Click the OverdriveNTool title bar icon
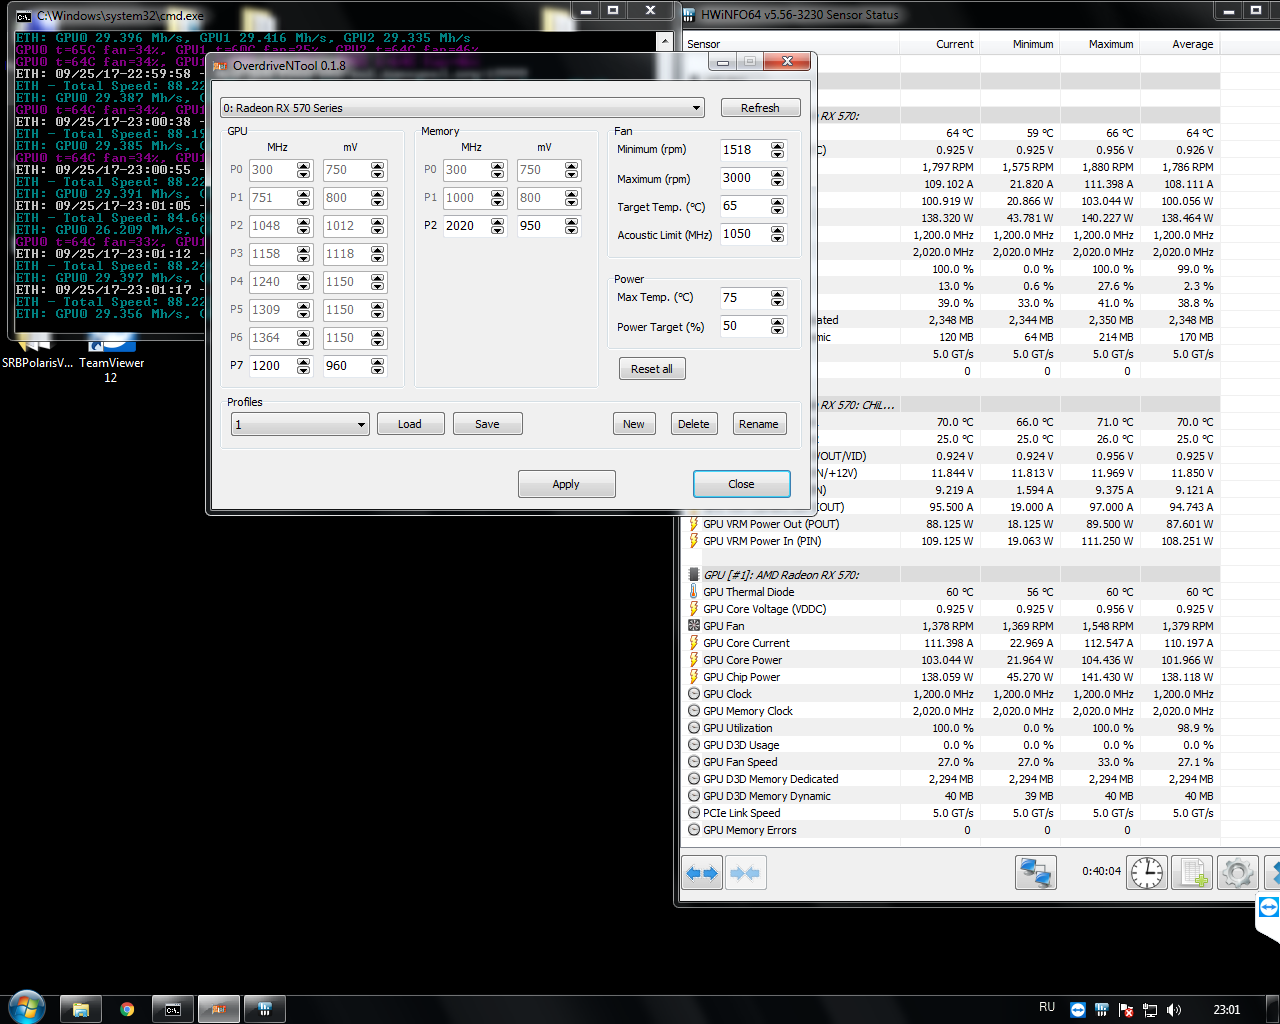1280x1024 pixels. [221, 66]
